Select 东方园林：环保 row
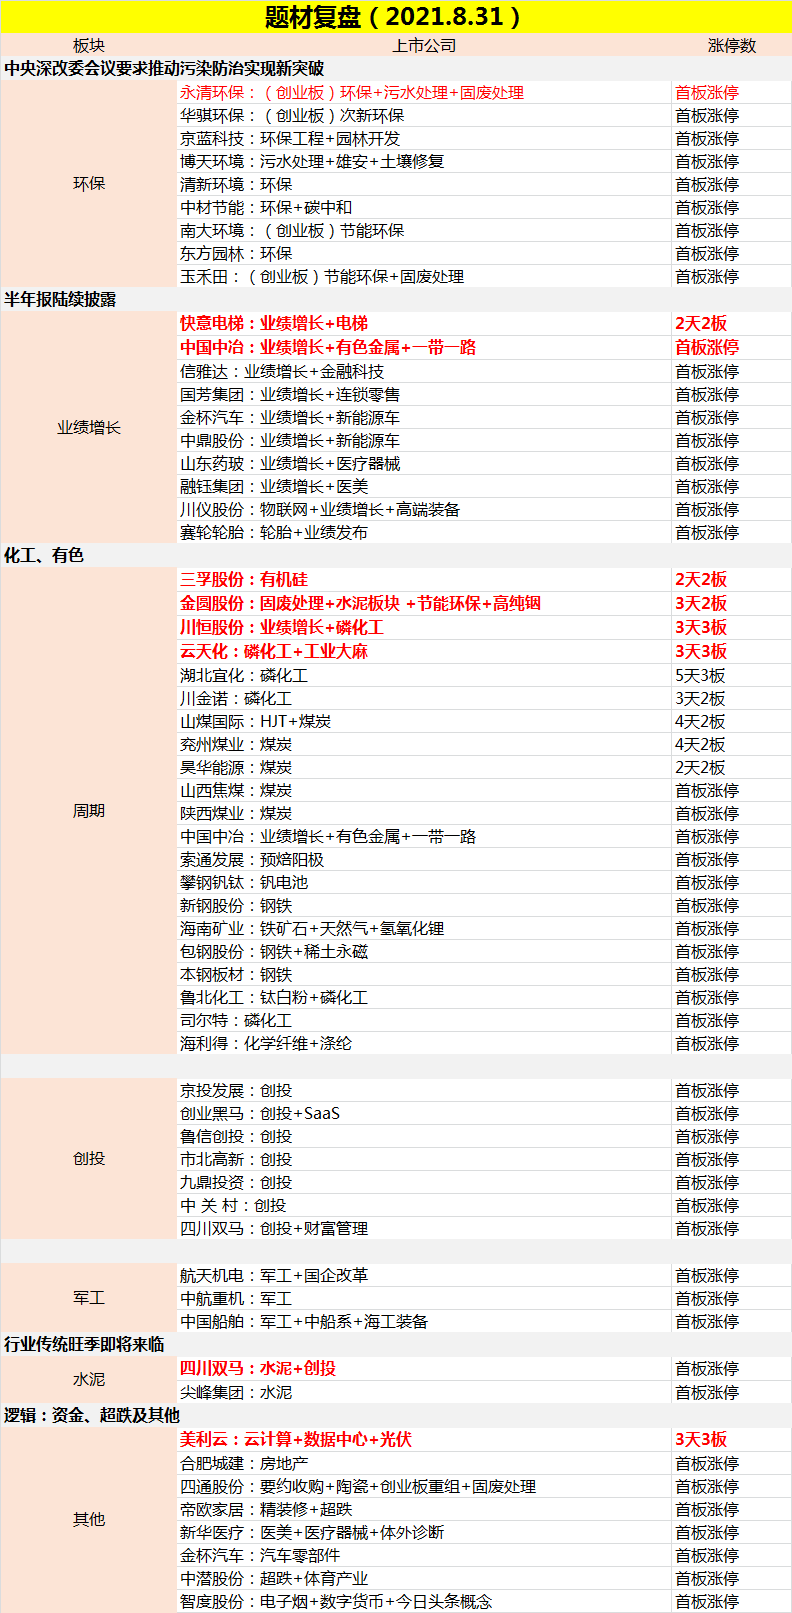This screenshot has width=792, height=1613. [x=236, y=254]
